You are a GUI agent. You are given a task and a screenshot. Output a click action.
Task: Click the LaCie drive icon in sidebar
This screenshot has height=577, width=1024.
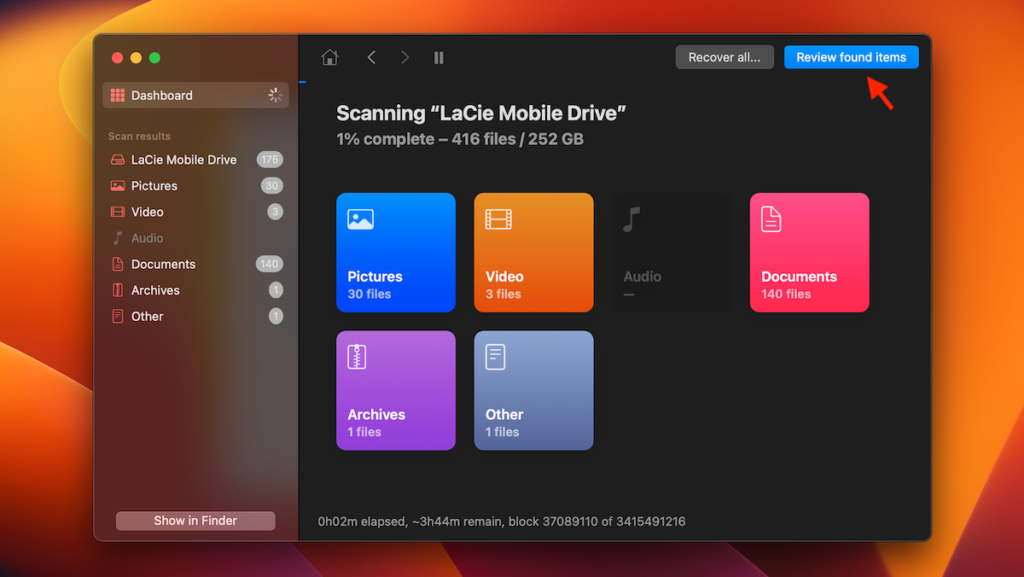point(118,160)
